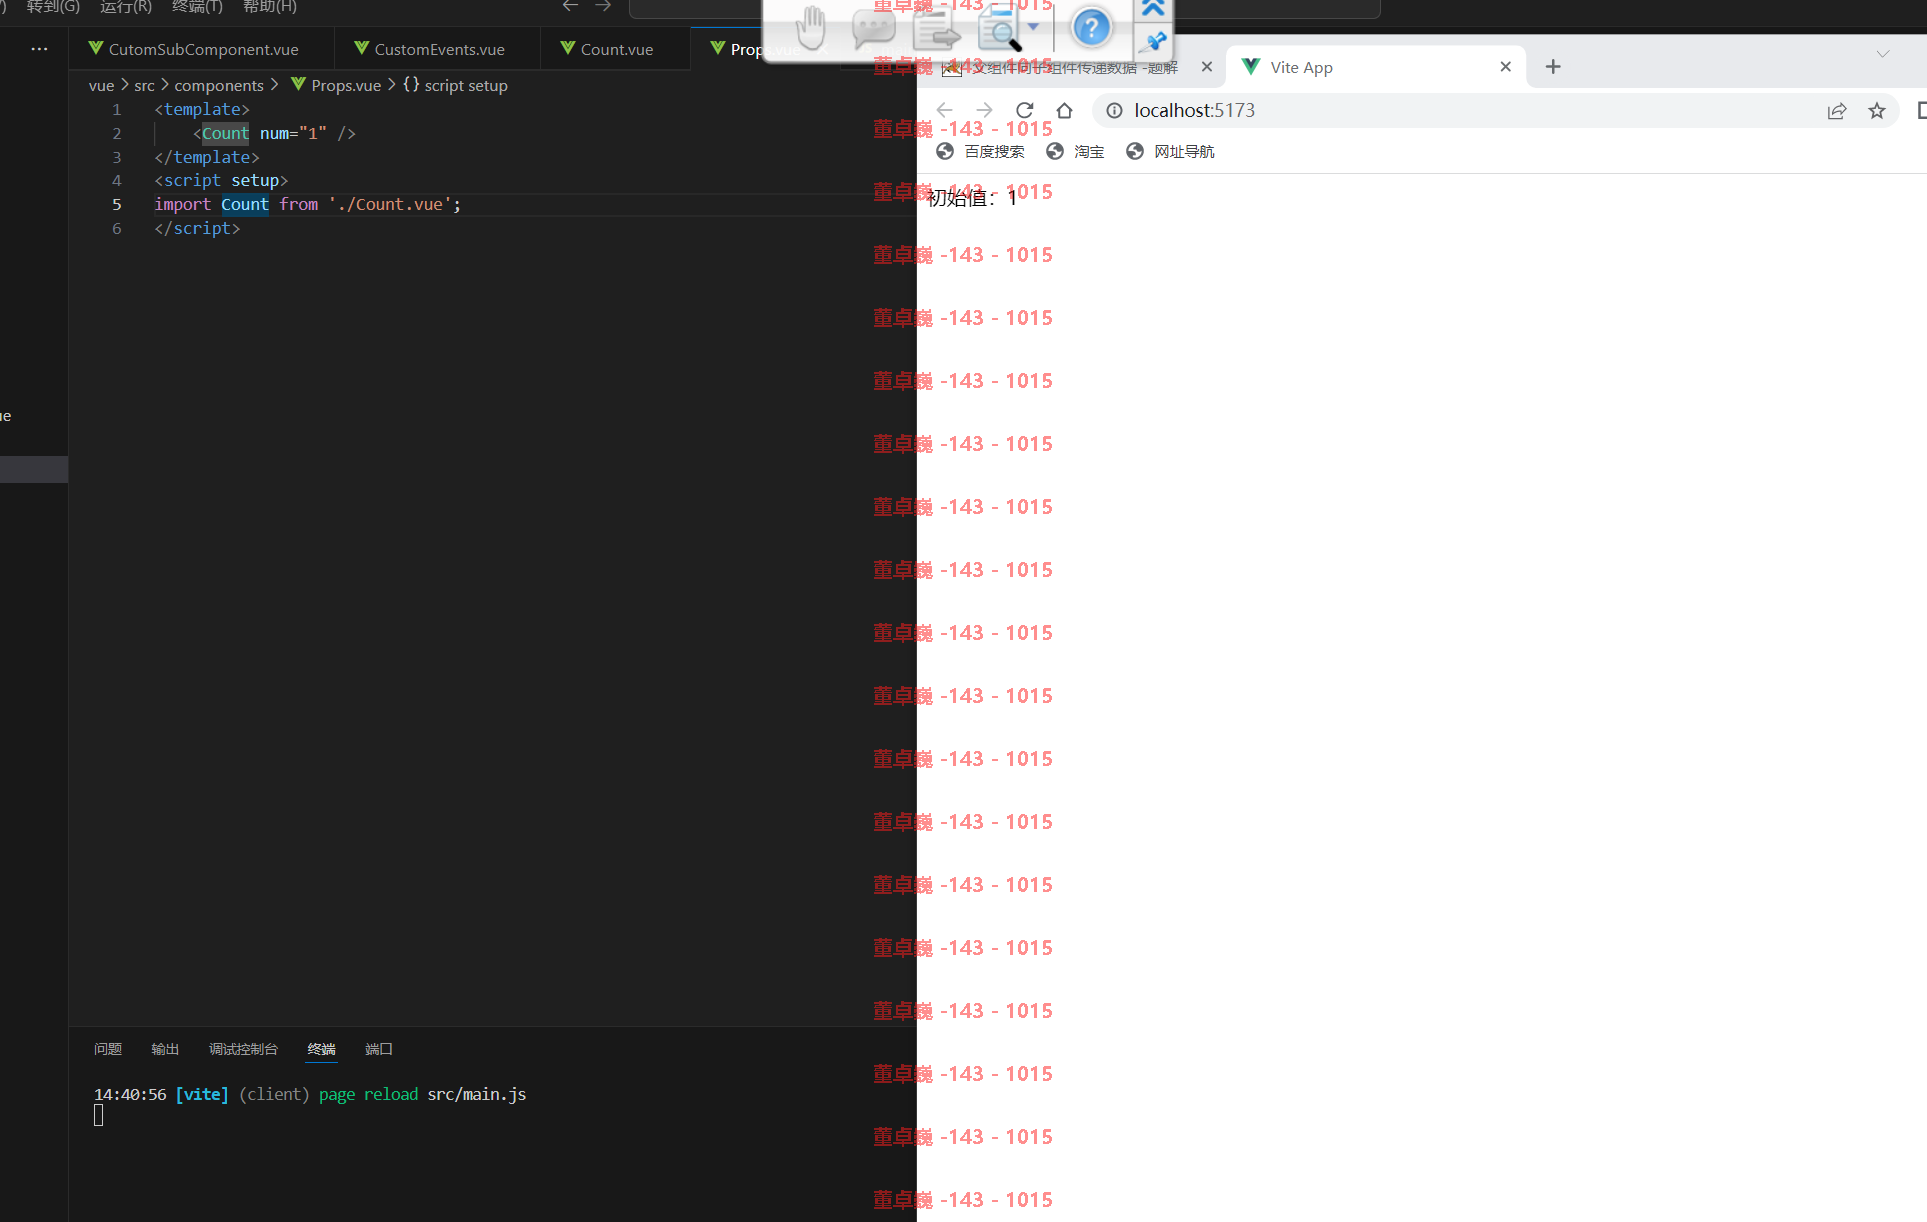Open a new browser tab

click(1553, 67)
